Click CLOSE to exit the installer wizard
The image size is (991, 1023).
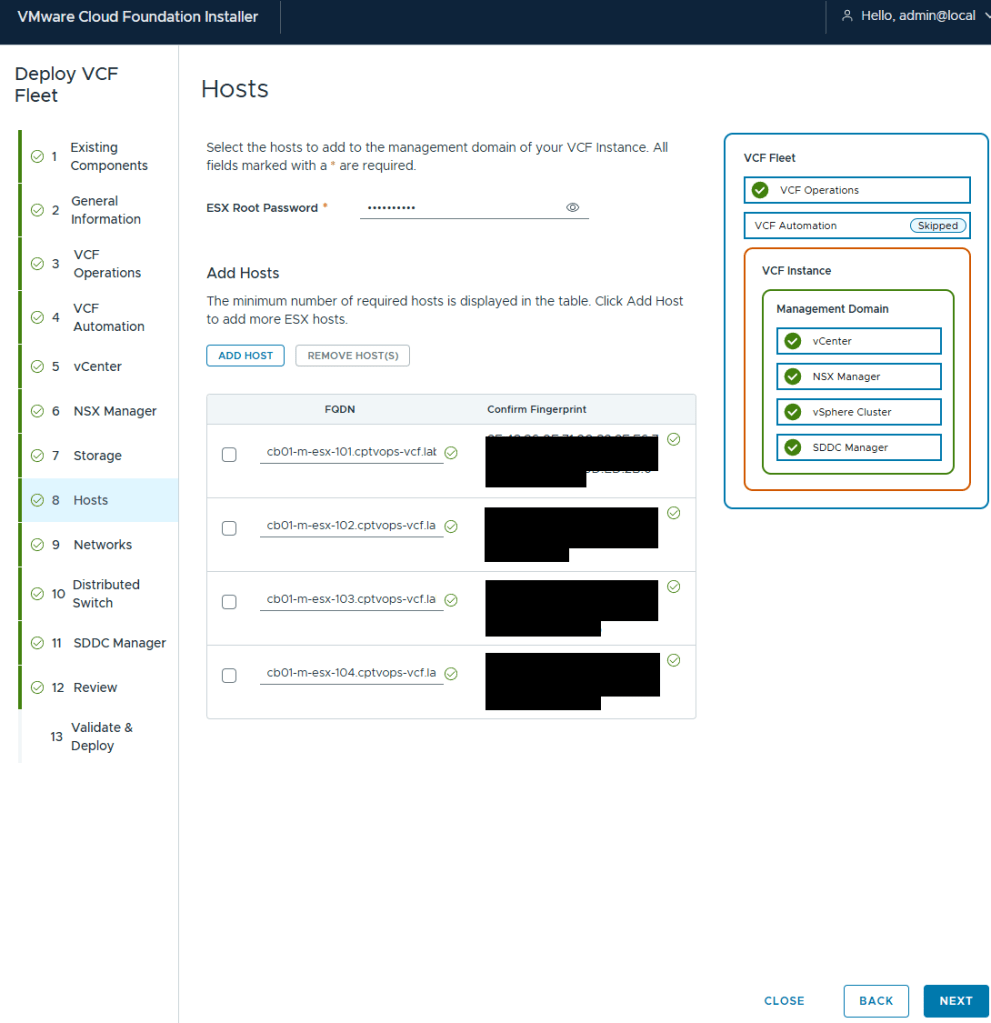click(784, 1001)
